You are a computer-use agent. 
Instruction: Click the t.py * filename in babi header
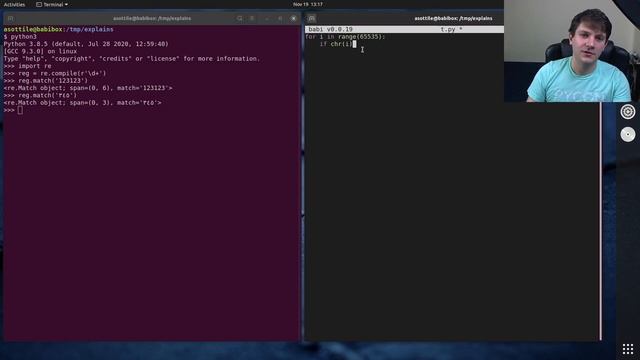451,29
